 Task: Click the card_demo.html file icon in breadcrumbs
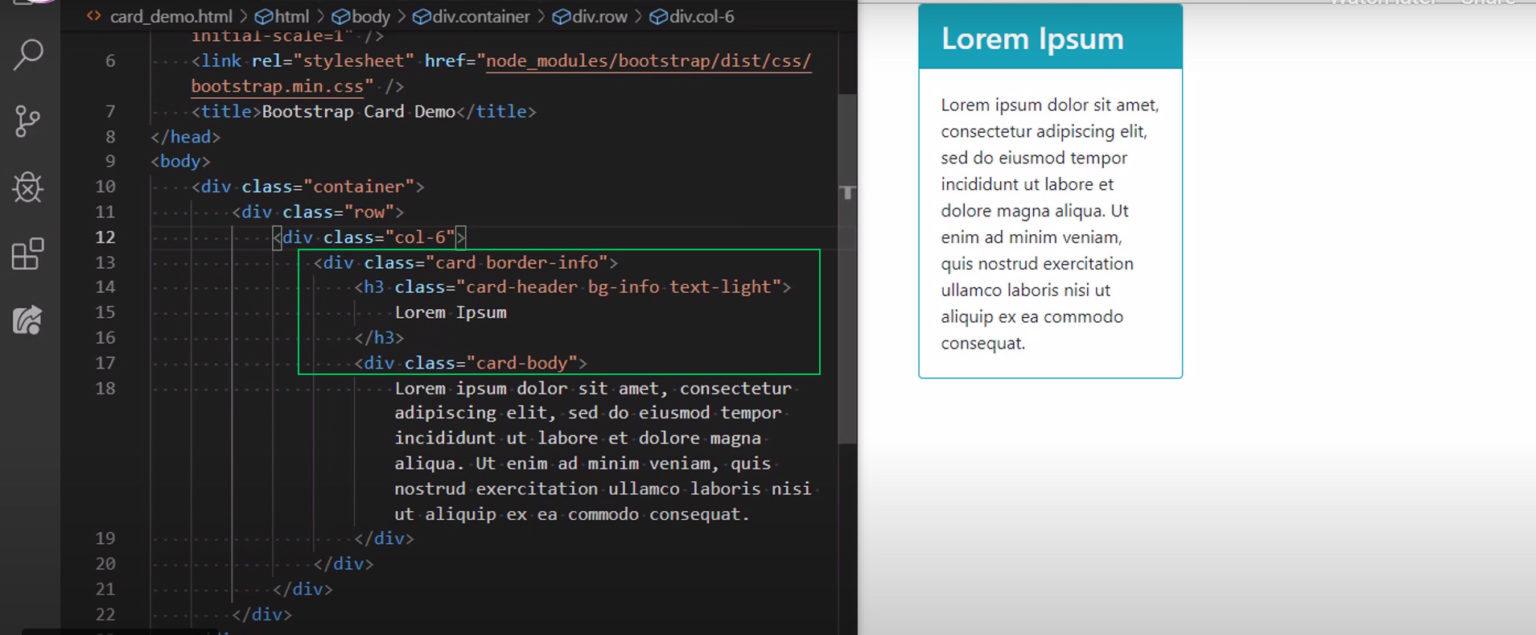pos(94,16)
